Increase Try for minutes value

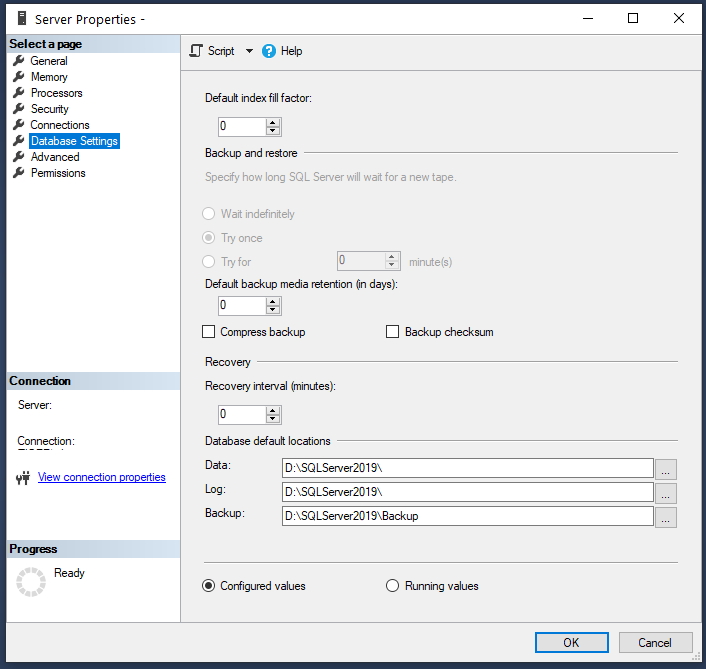tap(392, 257)
